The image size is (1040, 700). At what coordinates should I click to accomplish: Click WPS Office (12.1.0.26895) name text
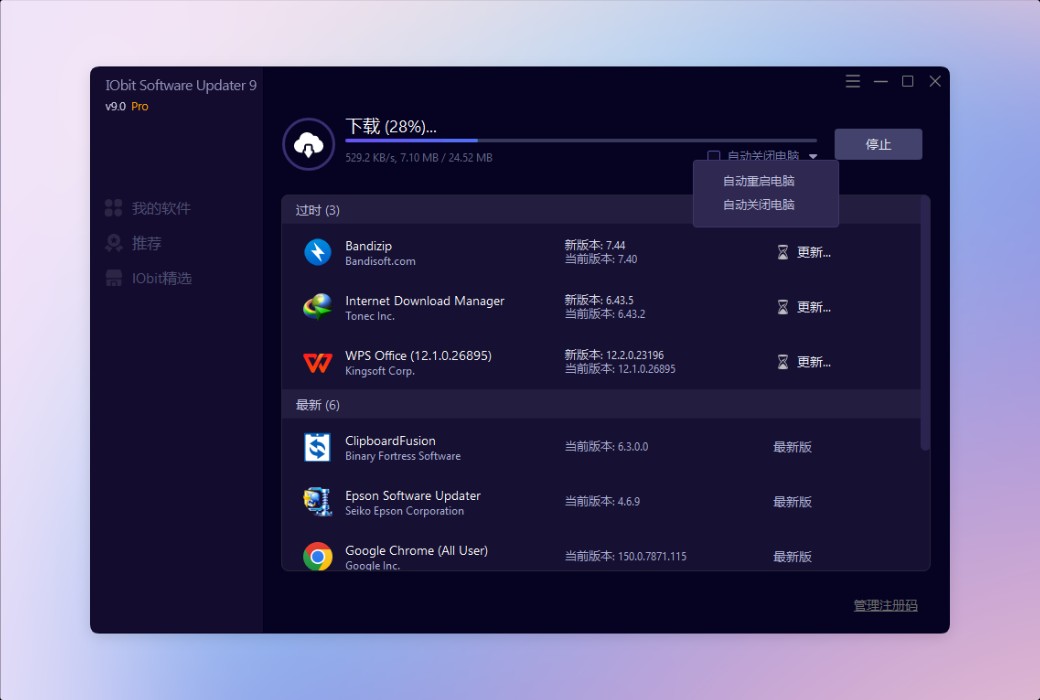coord(419,356)
